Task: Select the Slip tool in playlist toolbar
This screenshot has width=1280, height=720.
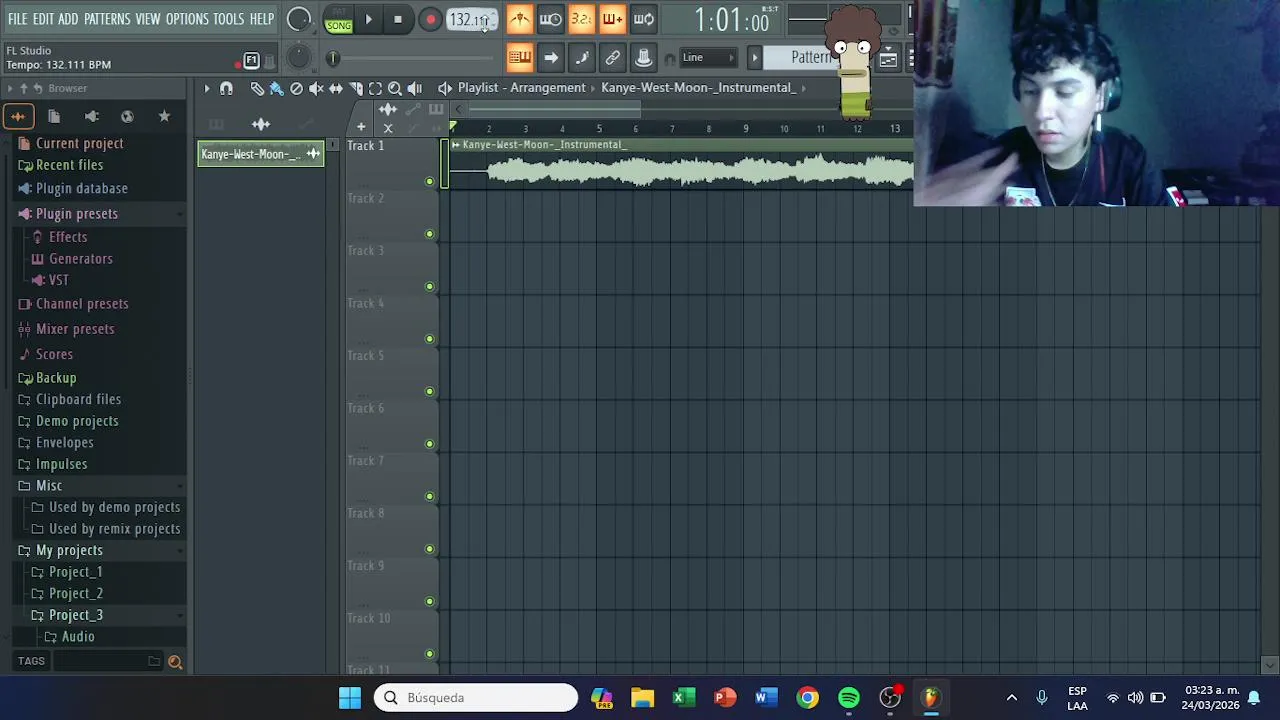Action: pyautogui.click(x=336, y=88)
